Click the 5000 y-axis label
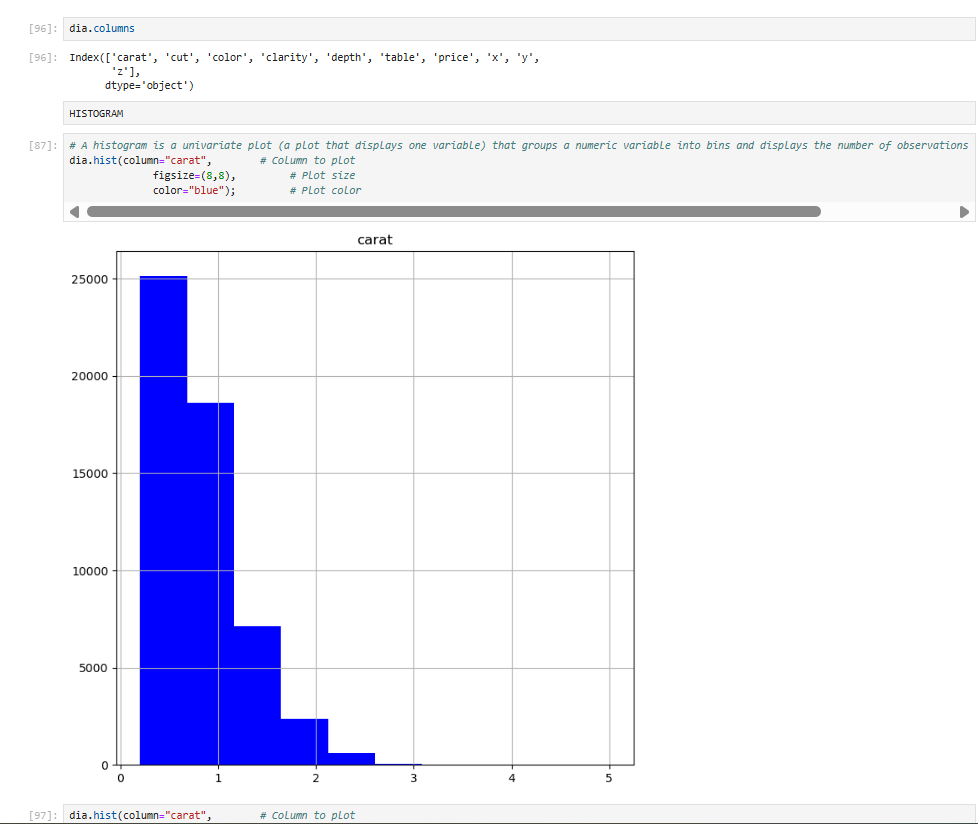The image size is (978, 824). click(94, 668)
